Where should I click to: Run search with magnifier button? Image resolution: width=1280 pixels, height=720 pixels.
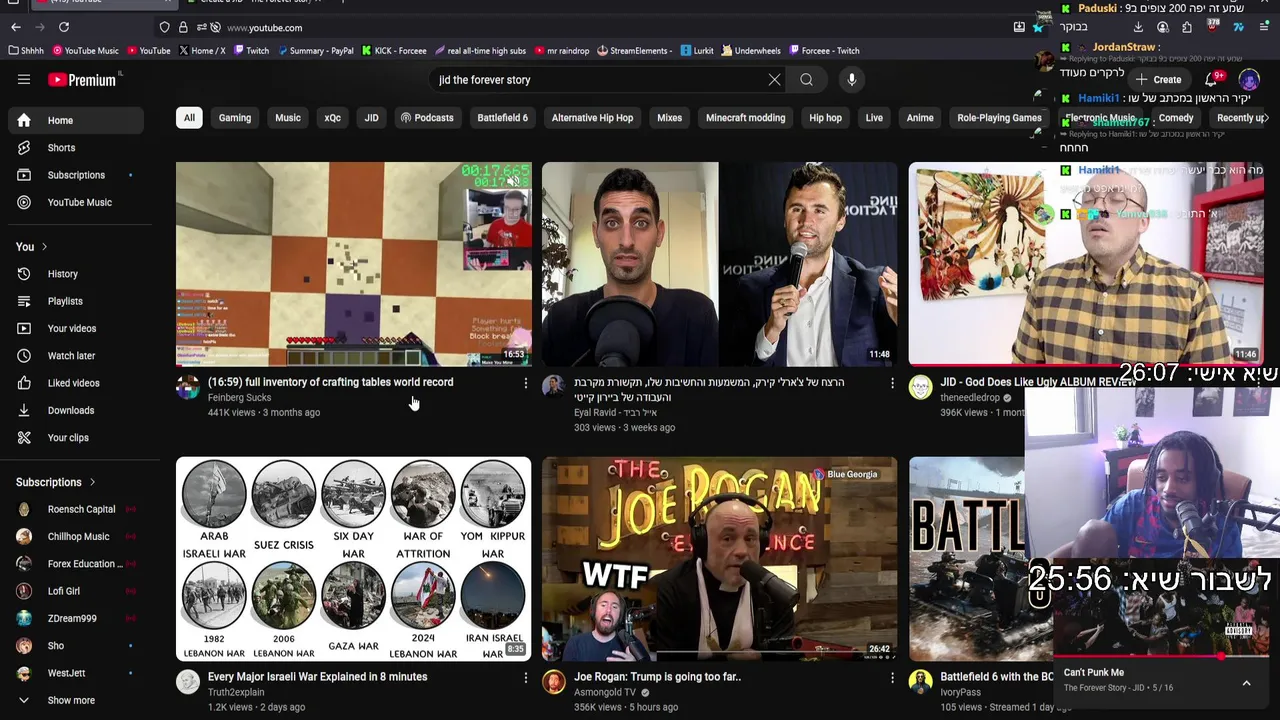(806, 80)
